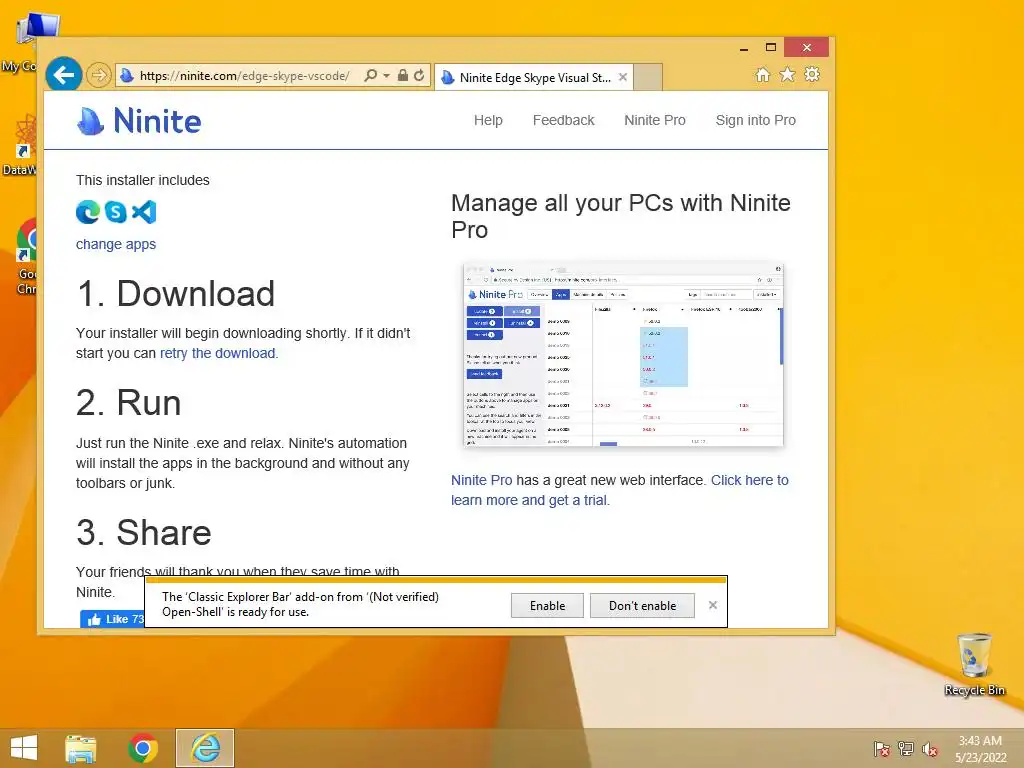Dismiss the add-on notification bar
The image size is (1024, 768).
[x=712, y=605]
